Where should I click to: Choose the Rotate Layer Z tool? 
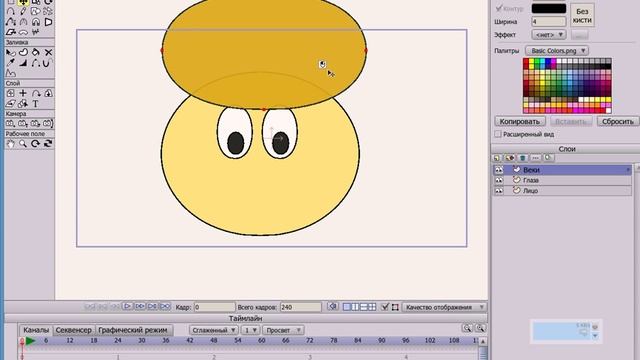coord(36,93)
